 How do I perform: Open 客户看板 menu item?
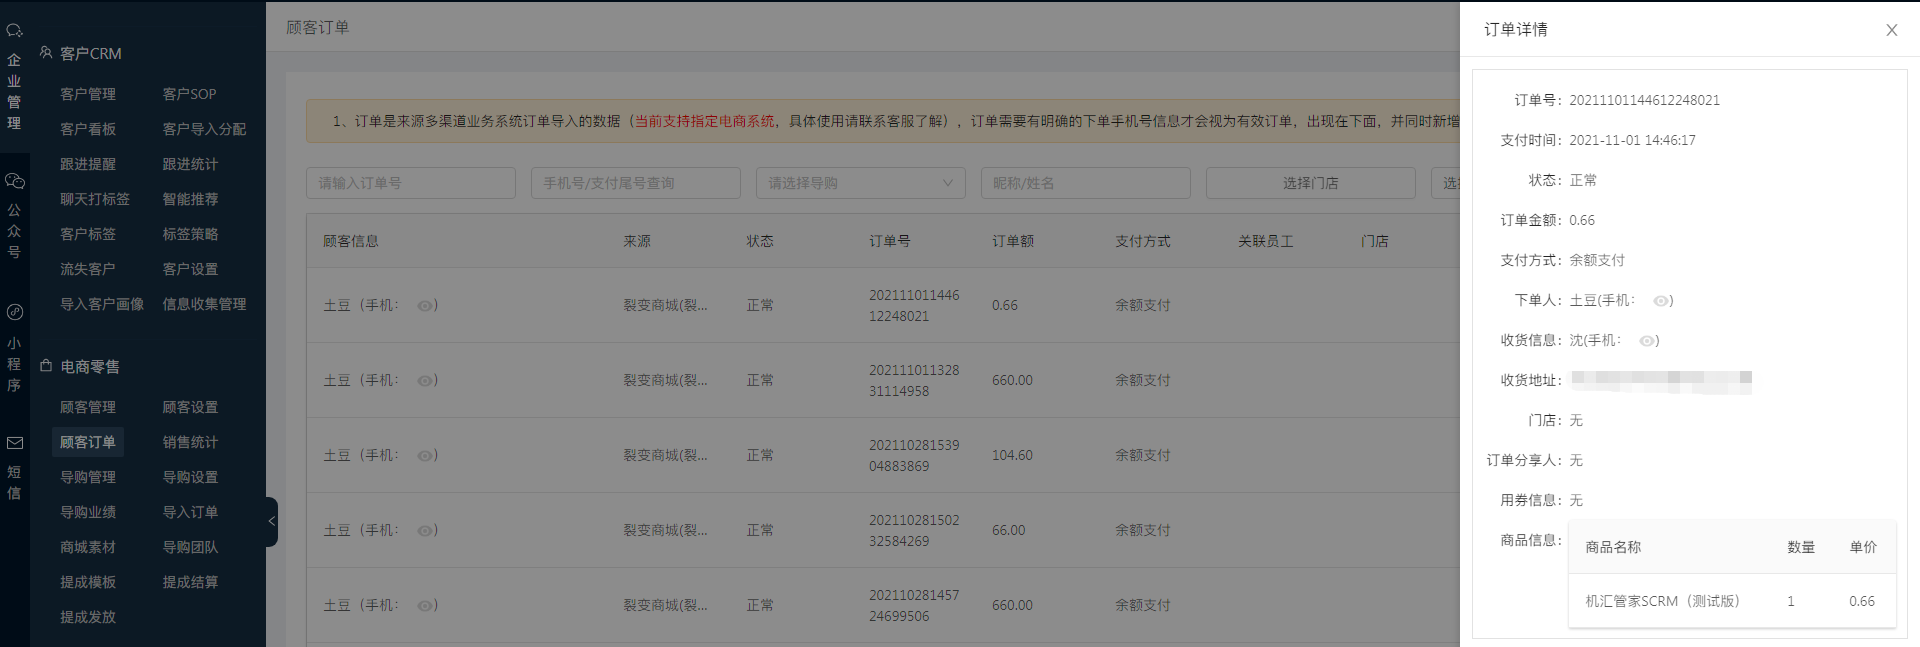point(88,129)
